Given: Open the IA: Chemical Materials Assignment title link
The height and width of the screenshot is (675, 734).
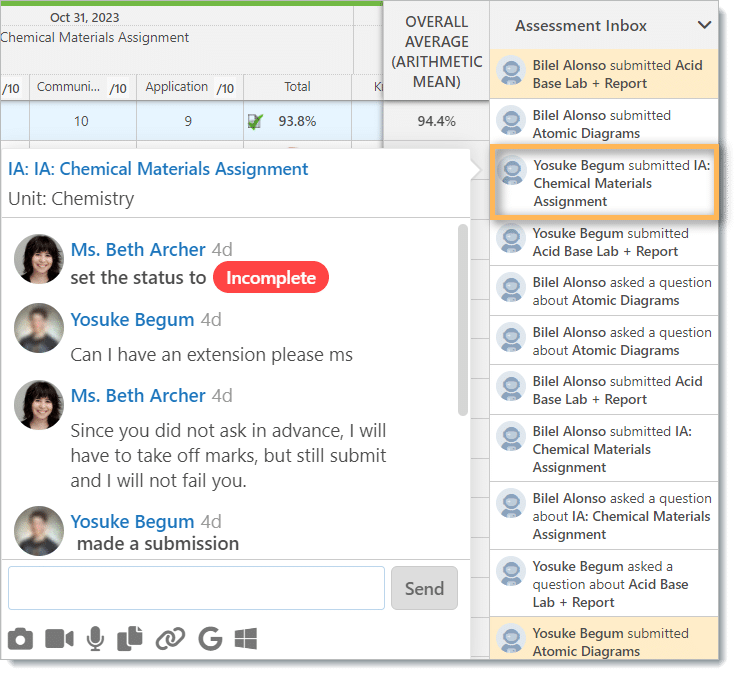Looking at the screenshot, I should (x=158, y=169).
